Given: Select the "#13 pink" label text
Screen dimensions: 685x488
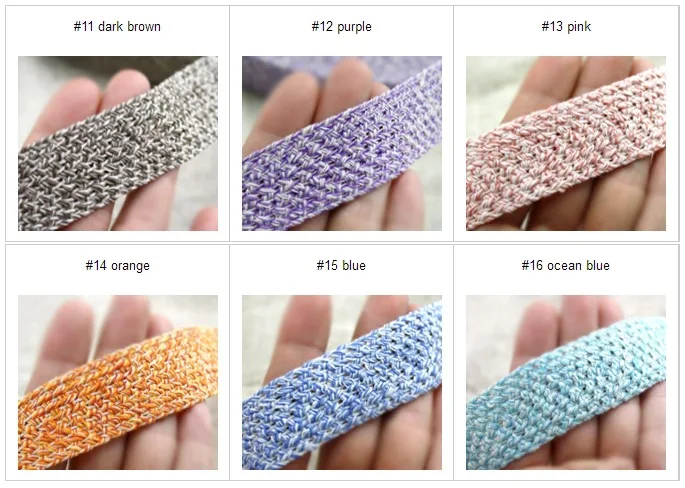Looking at the screenshot, I should [566, 27].
